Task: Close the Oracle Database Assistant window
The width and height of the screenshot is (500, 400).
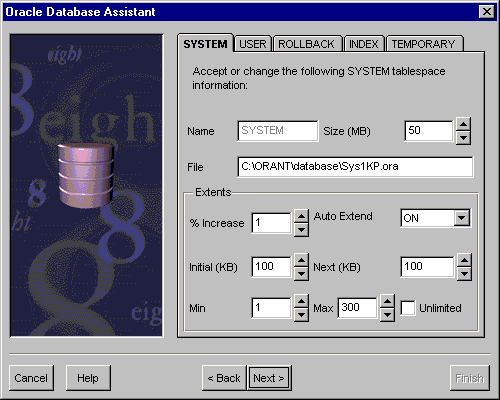Action: coord(487,12)
